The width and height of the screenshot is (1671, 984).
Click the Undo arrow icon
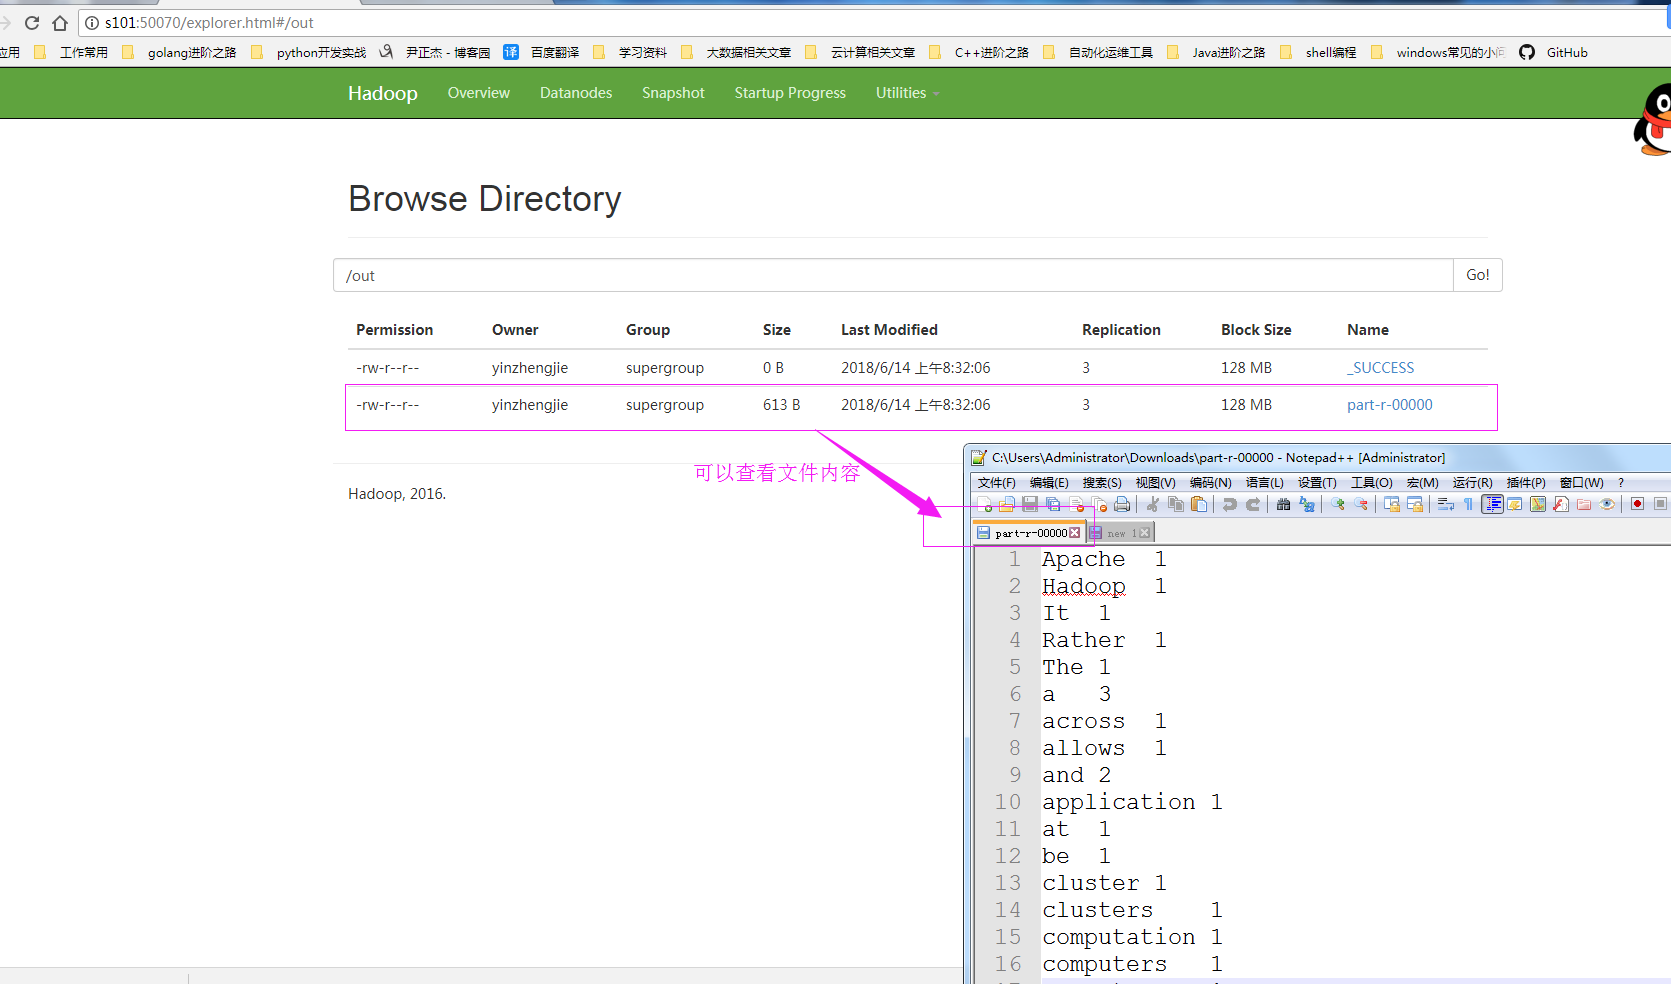pos(1230,505)
